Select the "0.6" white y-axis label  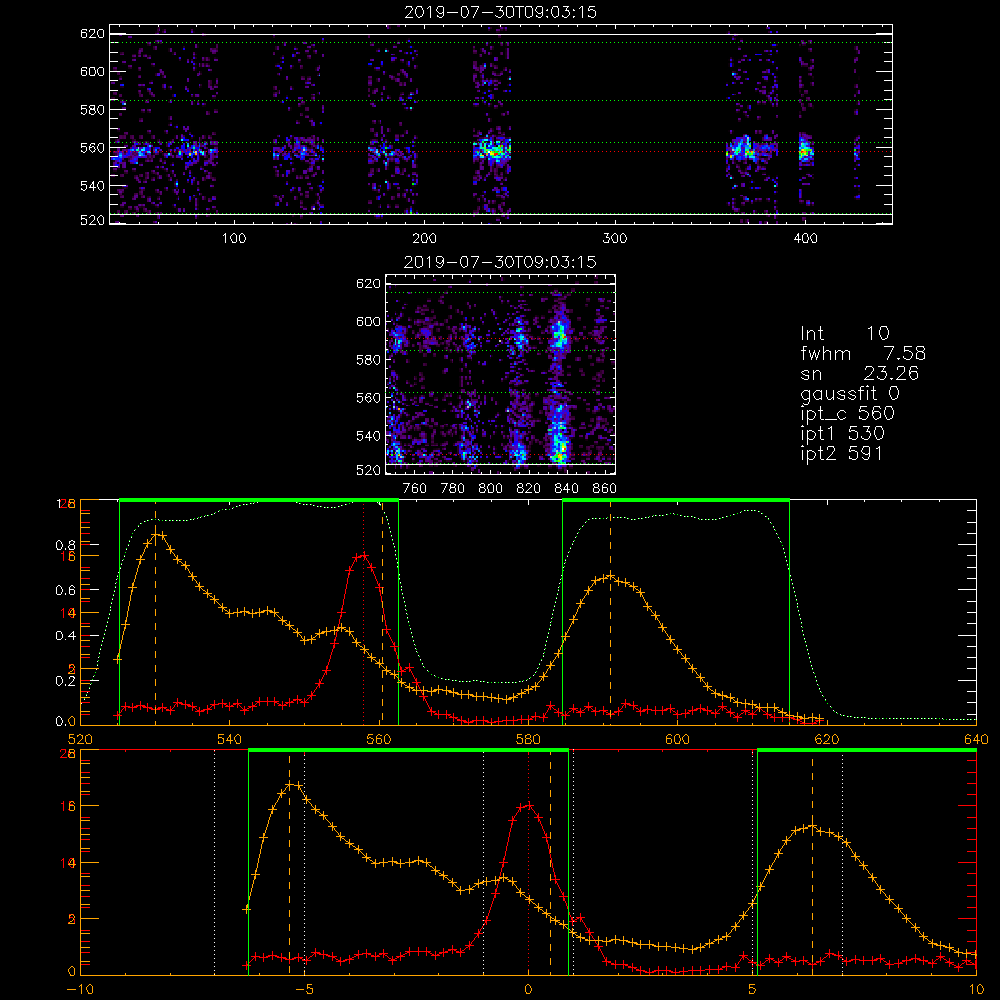tap(65, 591)
